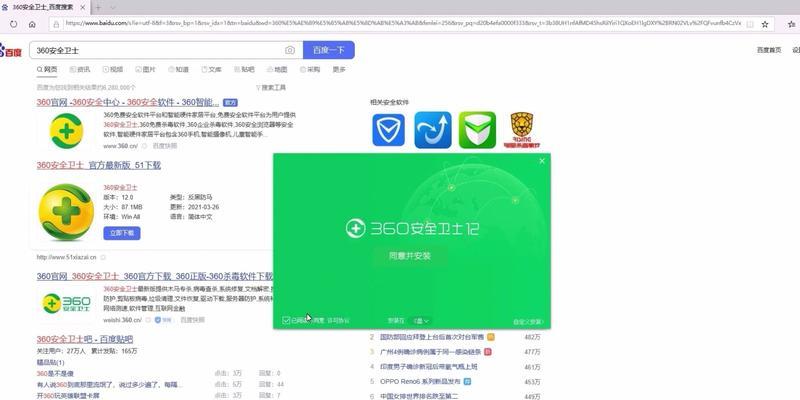Close the 360安全卫士 browser tab
Screen dimensions: 800x400
83,8
